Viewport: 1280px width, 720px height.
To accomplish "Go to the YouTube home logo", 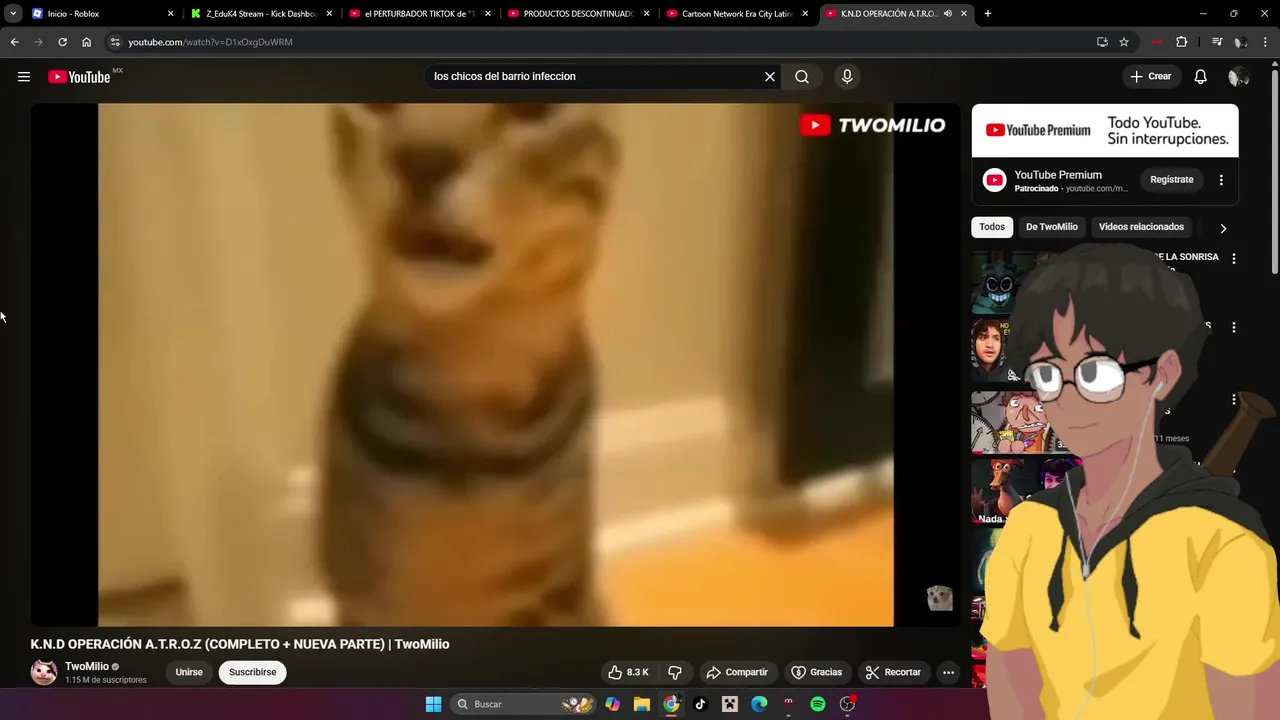I will (79, 77).
